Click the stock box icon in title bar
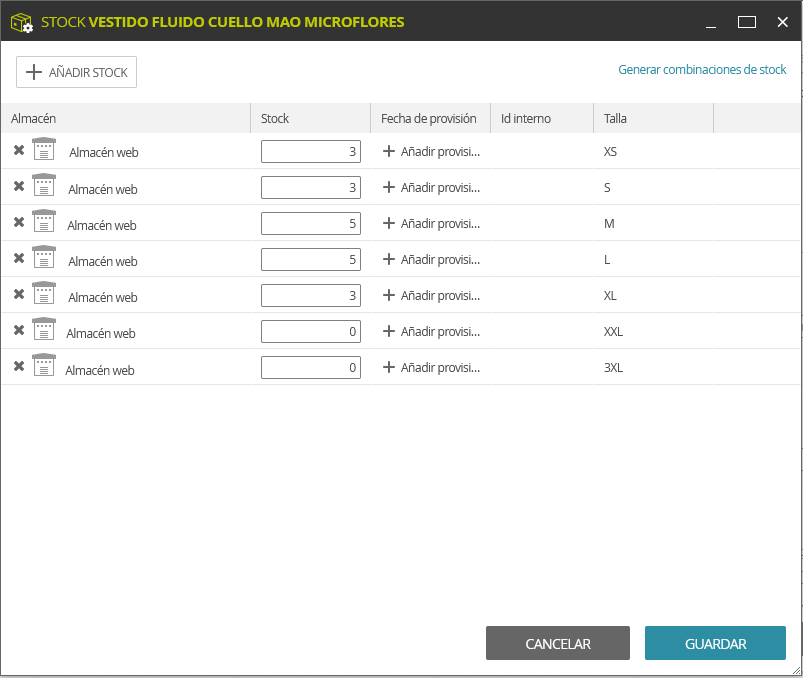This screenshot has width=803, height=678. pos(22,23)
